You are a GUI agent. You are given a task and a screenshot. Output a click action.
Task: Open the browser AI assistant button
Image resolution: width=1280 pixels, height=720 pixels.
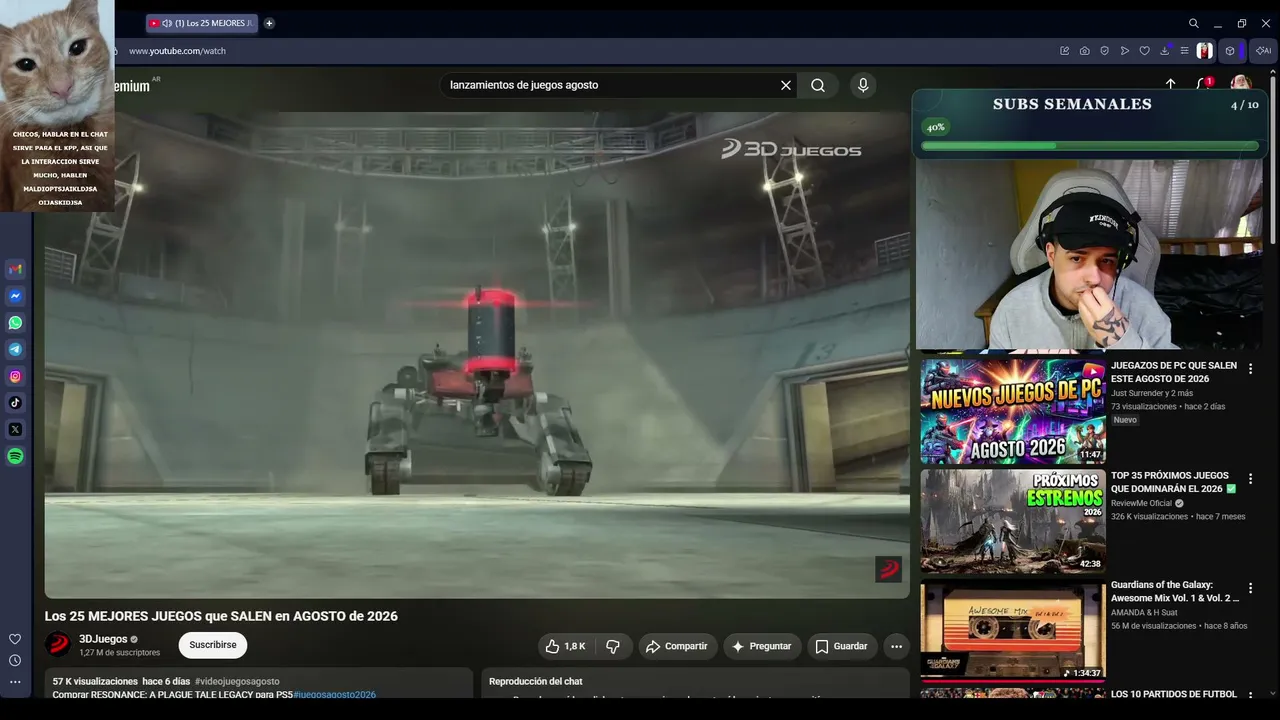tap(1263, 51)
